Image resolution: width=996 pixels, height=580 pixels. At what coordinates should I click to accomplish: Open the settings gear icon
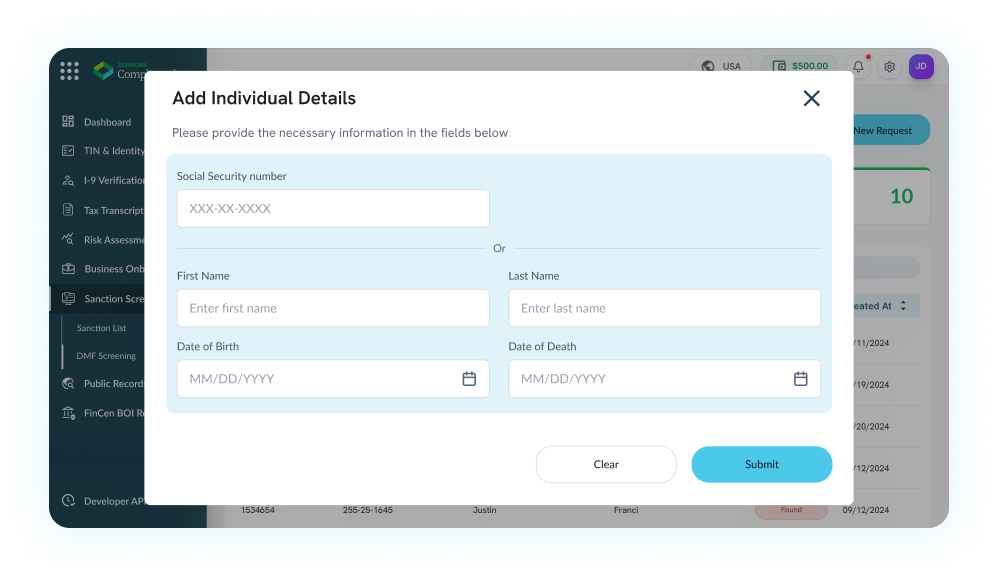pos(889,66)
